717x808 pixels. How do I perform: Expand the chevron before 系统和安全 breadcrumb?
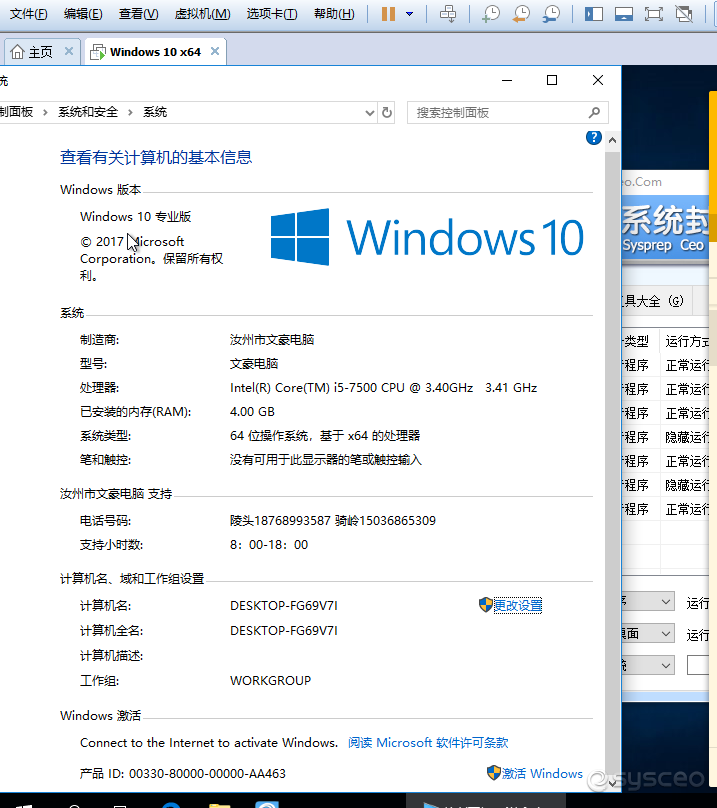(x=45, y=112)
